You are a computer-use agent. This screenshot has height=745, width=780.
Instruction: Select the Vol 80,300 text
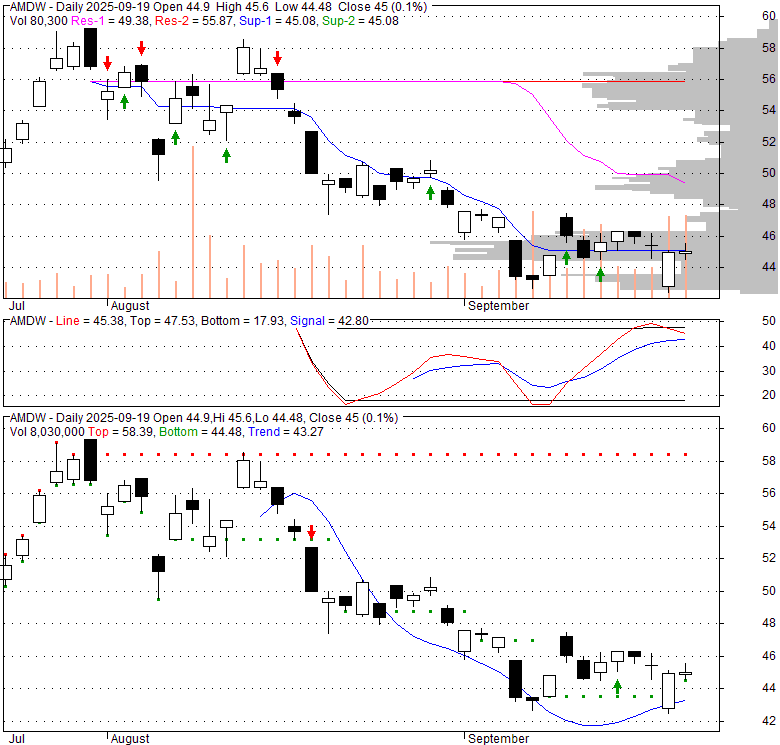coord(39,21)
